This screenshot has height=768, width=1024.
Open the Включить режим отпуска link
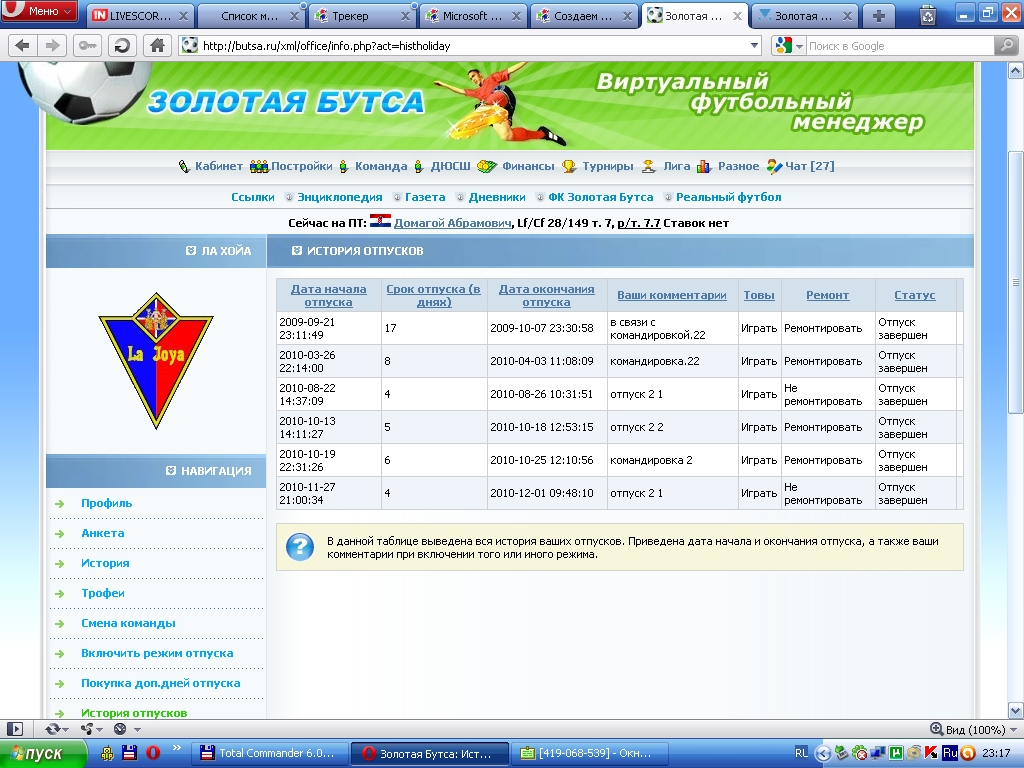[157, 653]
